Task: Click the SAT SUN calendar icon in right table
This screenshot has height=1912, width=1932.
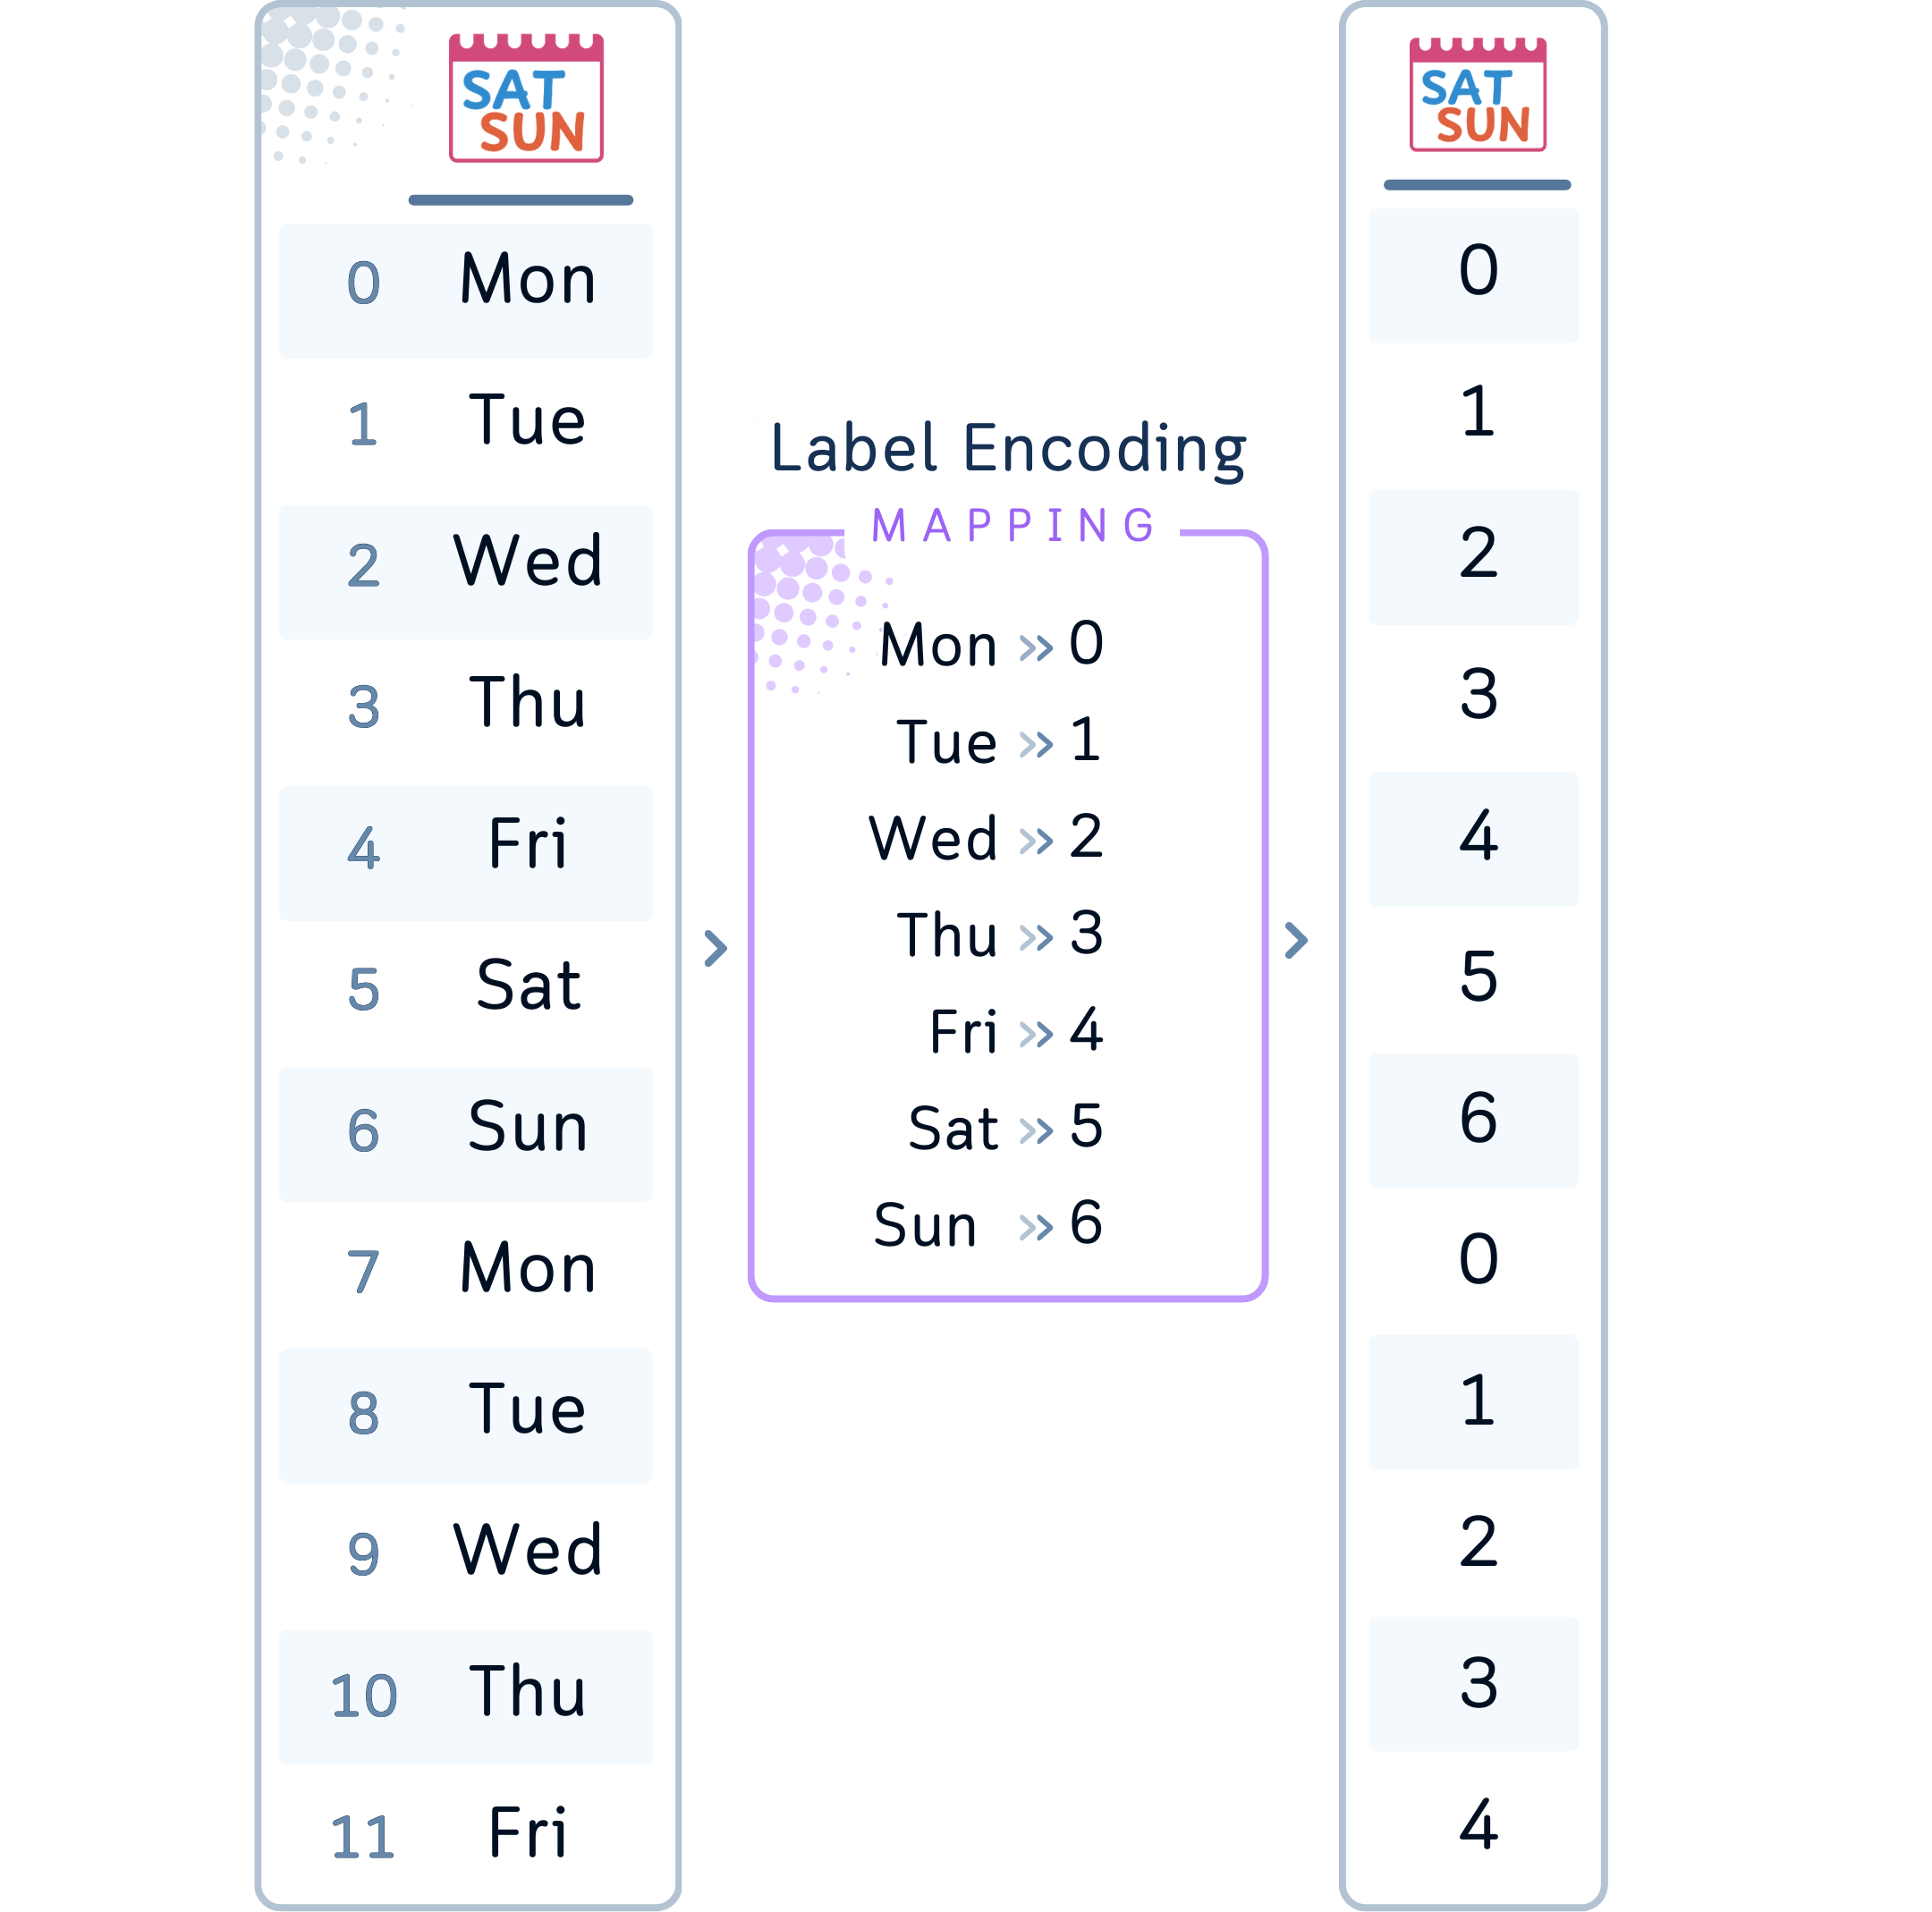Action: [x=1477, y=95]
